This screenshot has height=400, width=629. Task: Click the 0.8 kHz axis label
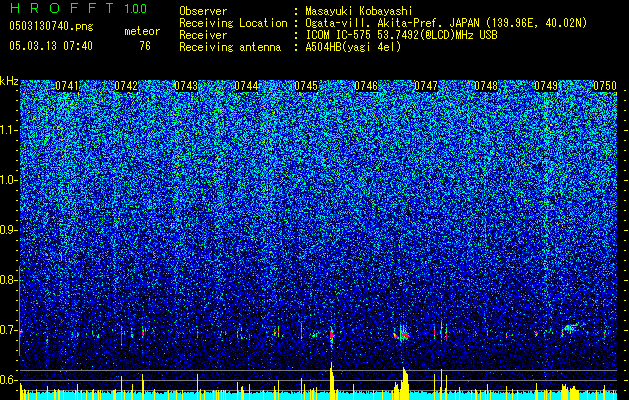pos(8,280)
